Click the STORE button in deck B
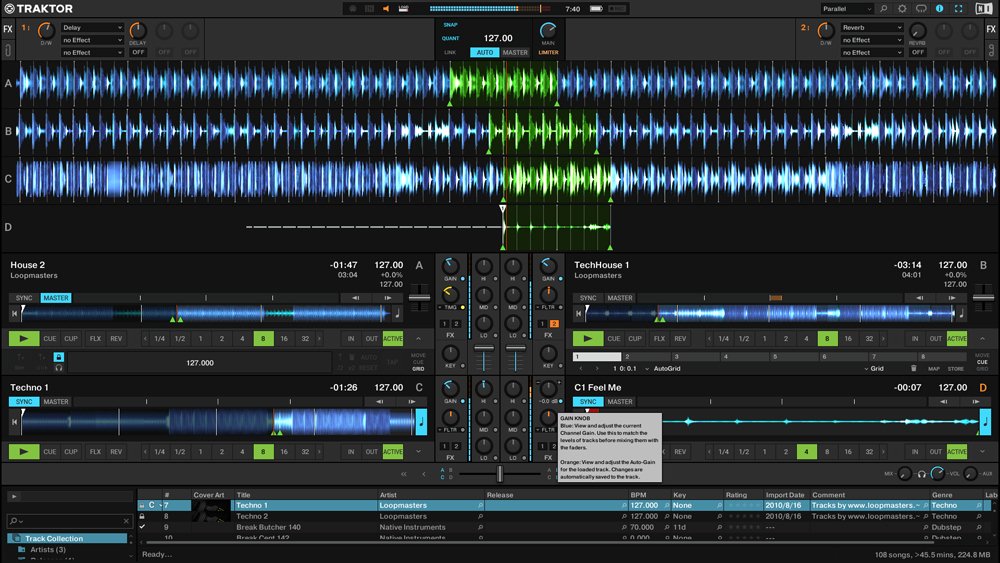 (956, 368)
